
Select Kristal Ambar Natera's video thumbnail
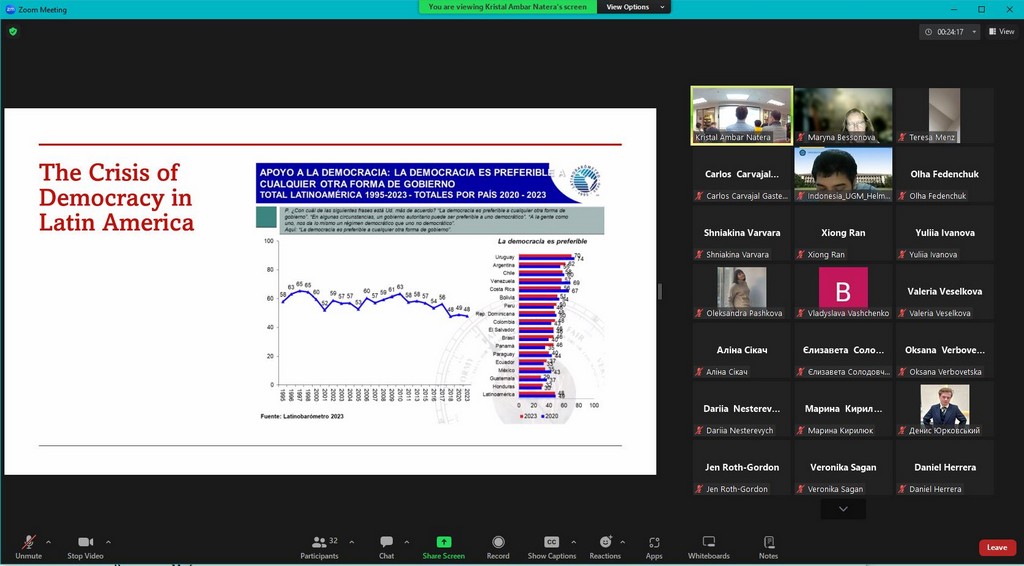tap(741, 115)
